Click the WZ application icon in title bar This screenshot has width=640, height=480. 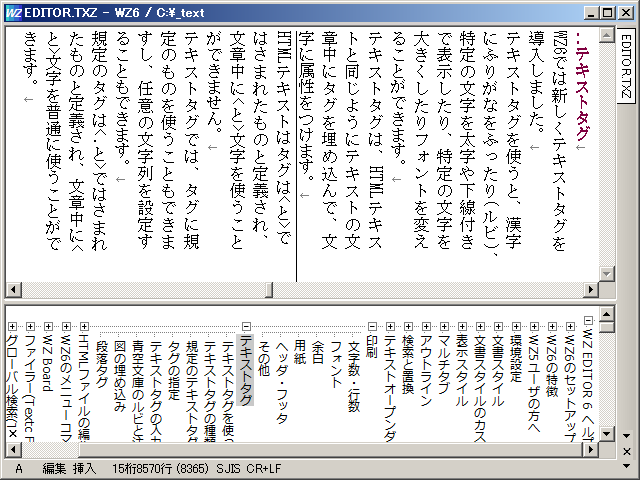[x=12, y=12]
